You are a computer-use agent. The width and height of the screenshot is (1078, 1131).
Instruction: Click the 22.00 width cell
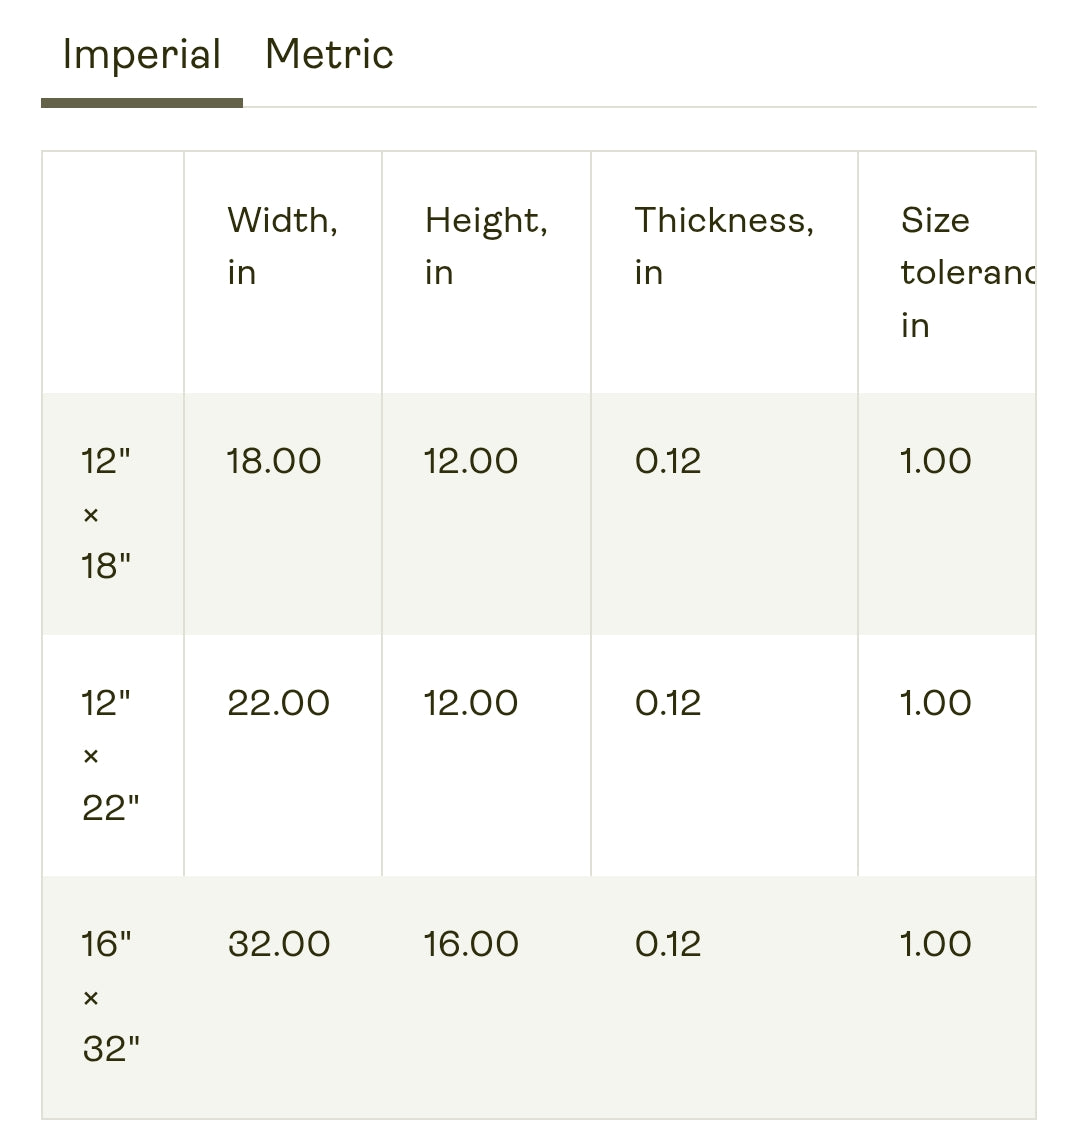pyautogui.click(x=278, y=703)
